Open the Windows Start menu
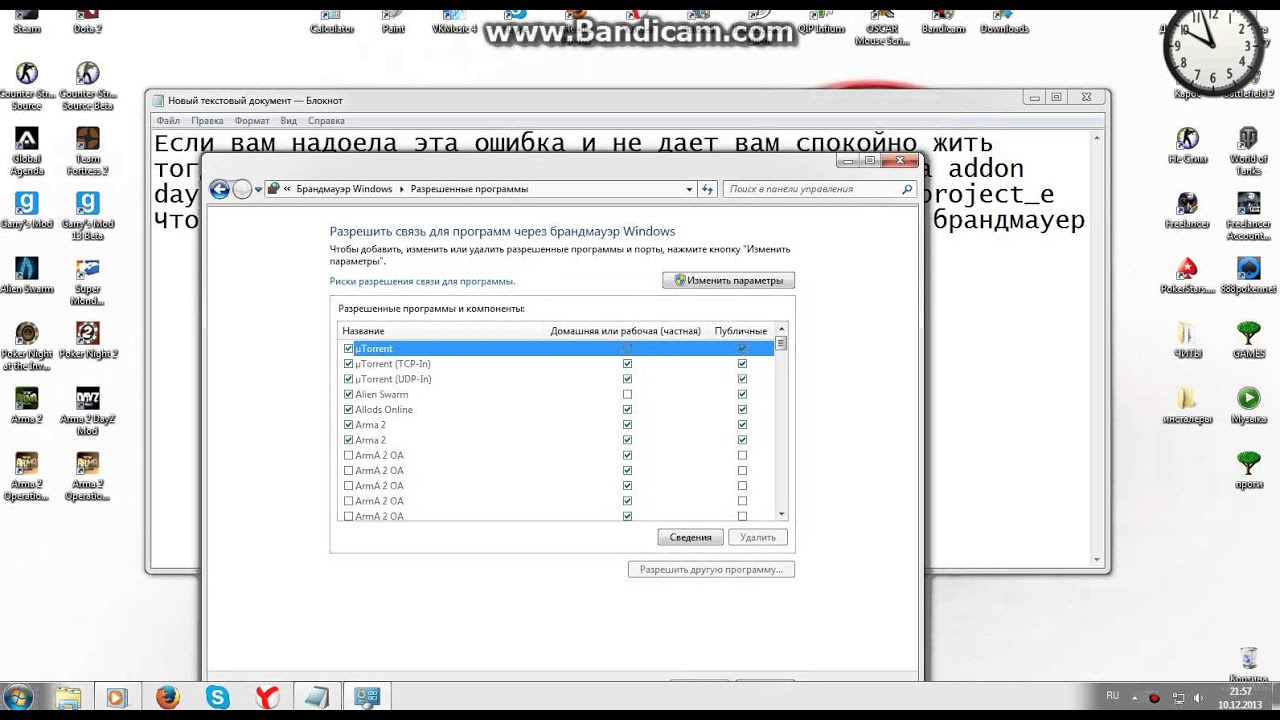Viewport: 1280px width, 720px height. pyautogui.click(x=18, y=697)
